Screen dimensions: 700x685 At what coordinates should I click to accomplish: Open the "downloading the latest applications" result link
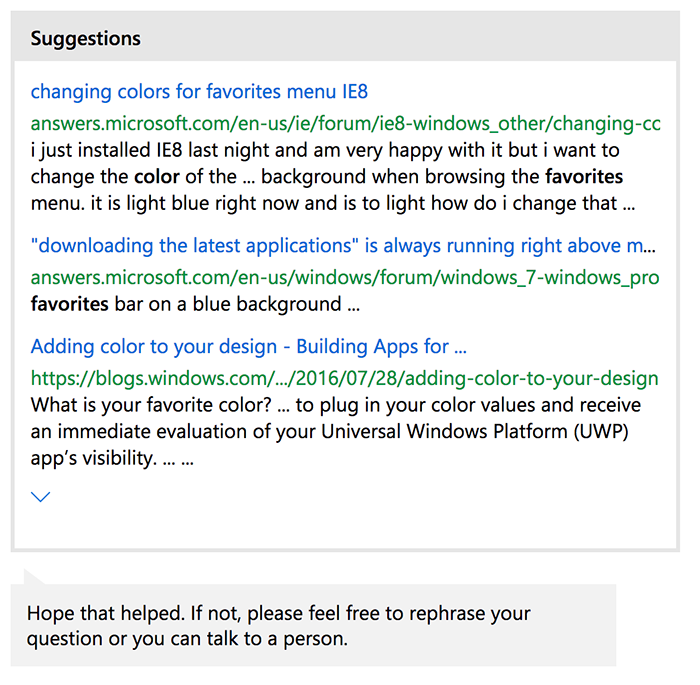tap(343, 246)
